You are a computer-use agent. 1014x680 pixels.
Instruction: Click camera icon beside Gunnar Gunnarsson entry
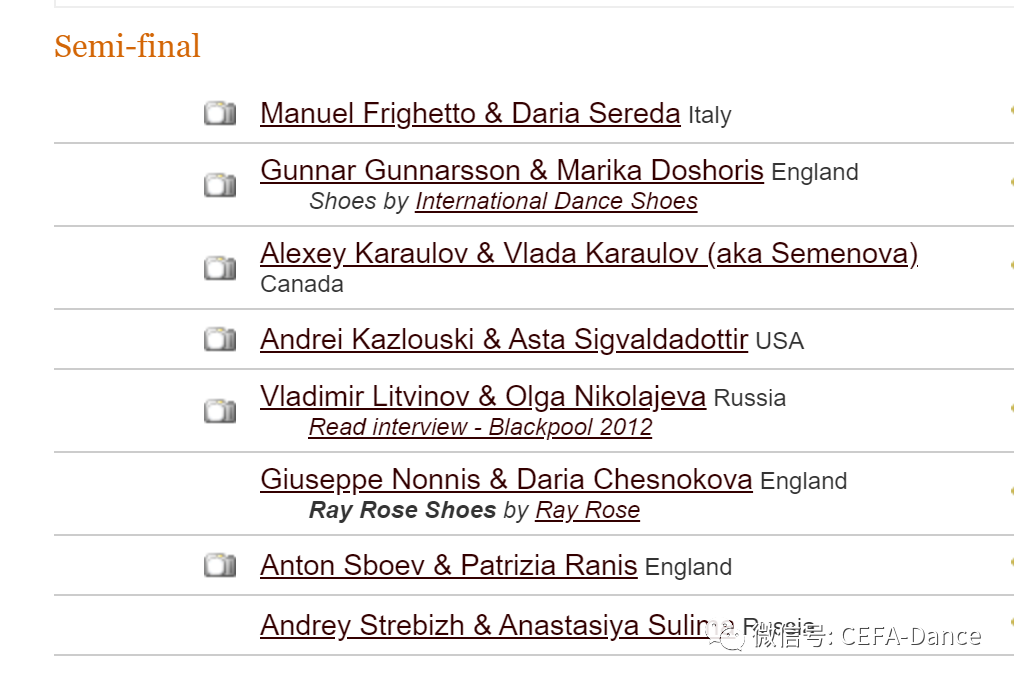pyautogui.click(x=220, y=184)
